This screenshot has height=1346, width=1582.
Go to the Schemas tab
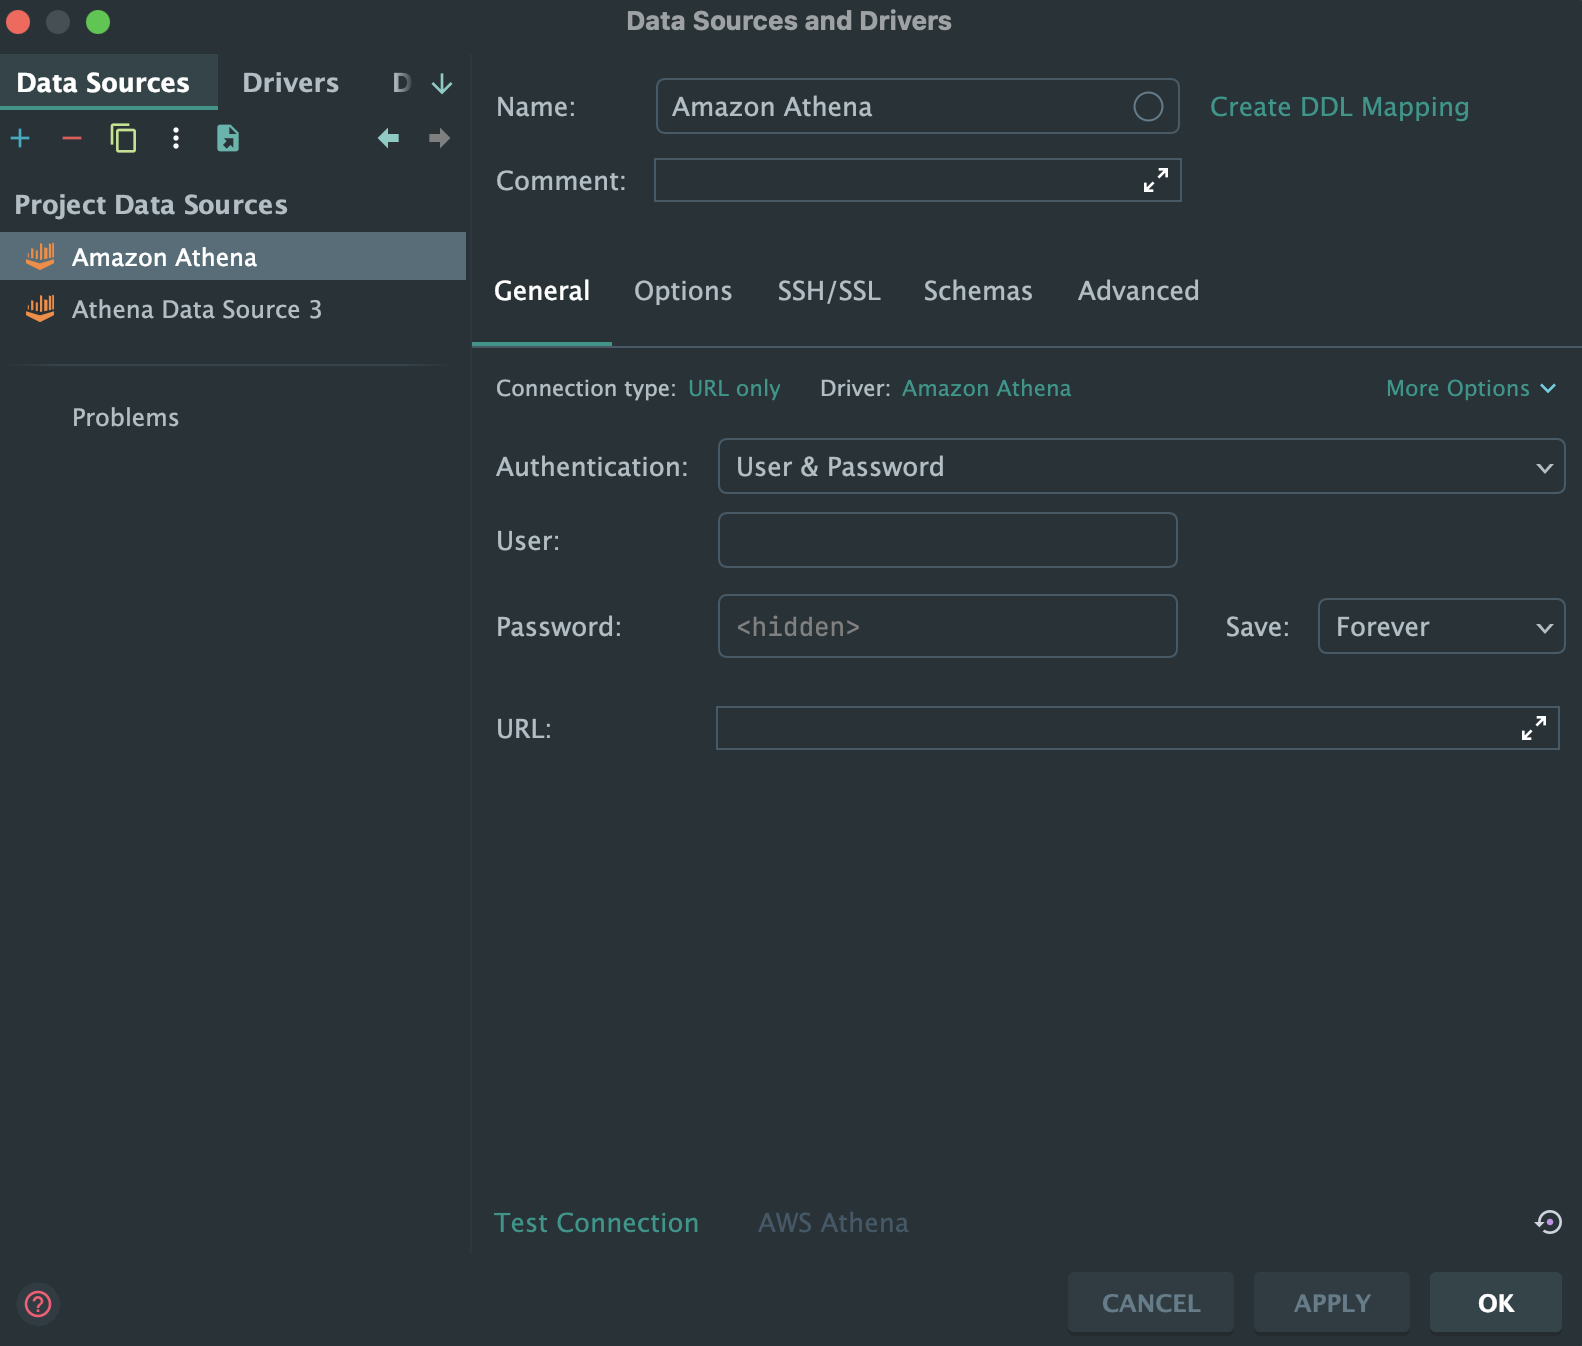pos(978,291)
